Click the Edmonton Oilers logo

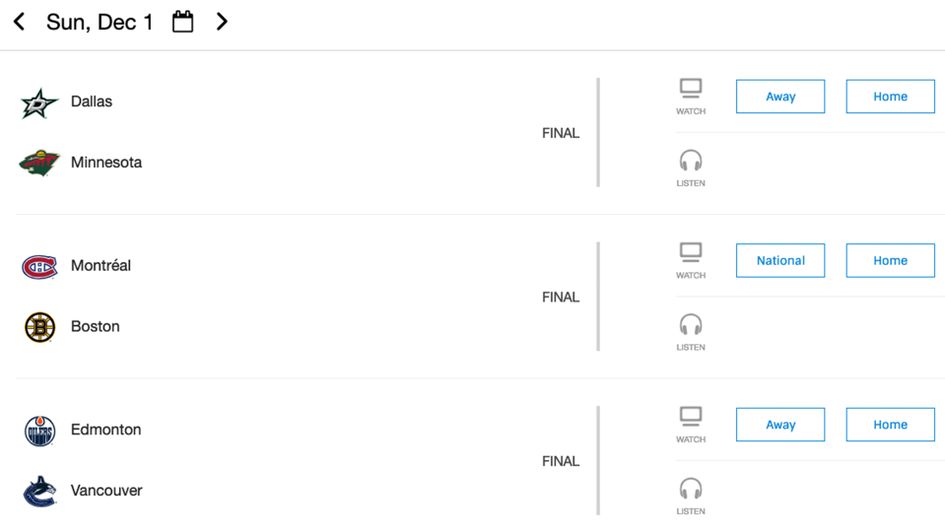[x=40, y=430]
